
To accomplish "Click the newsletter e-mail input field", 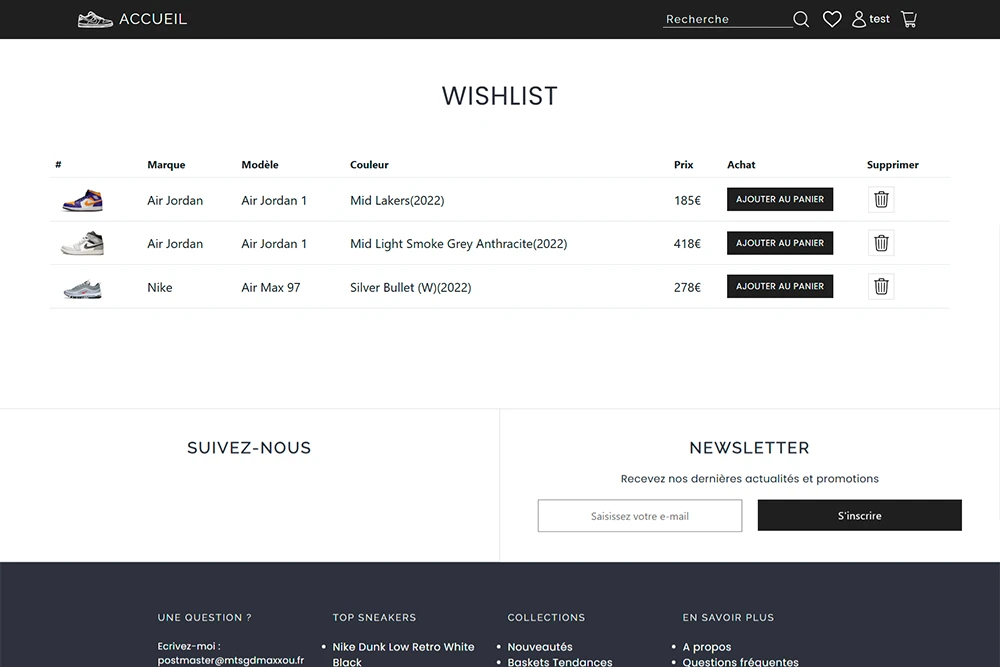I will (x=640, y=516).
